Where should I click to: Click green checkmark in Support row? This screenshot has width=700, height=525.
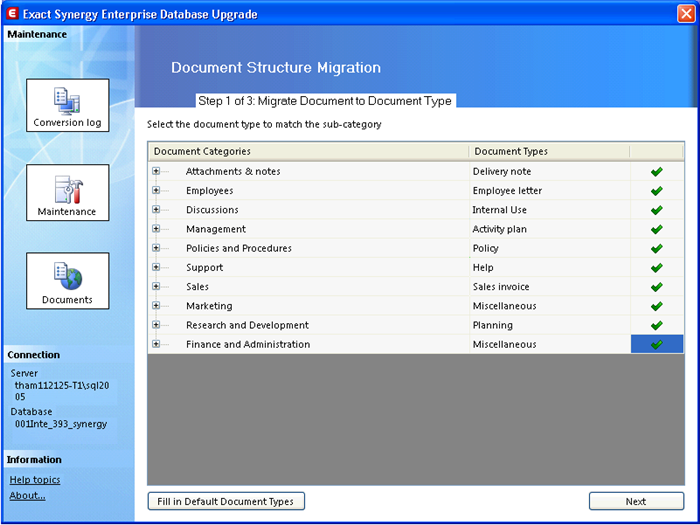pos(656,267)
